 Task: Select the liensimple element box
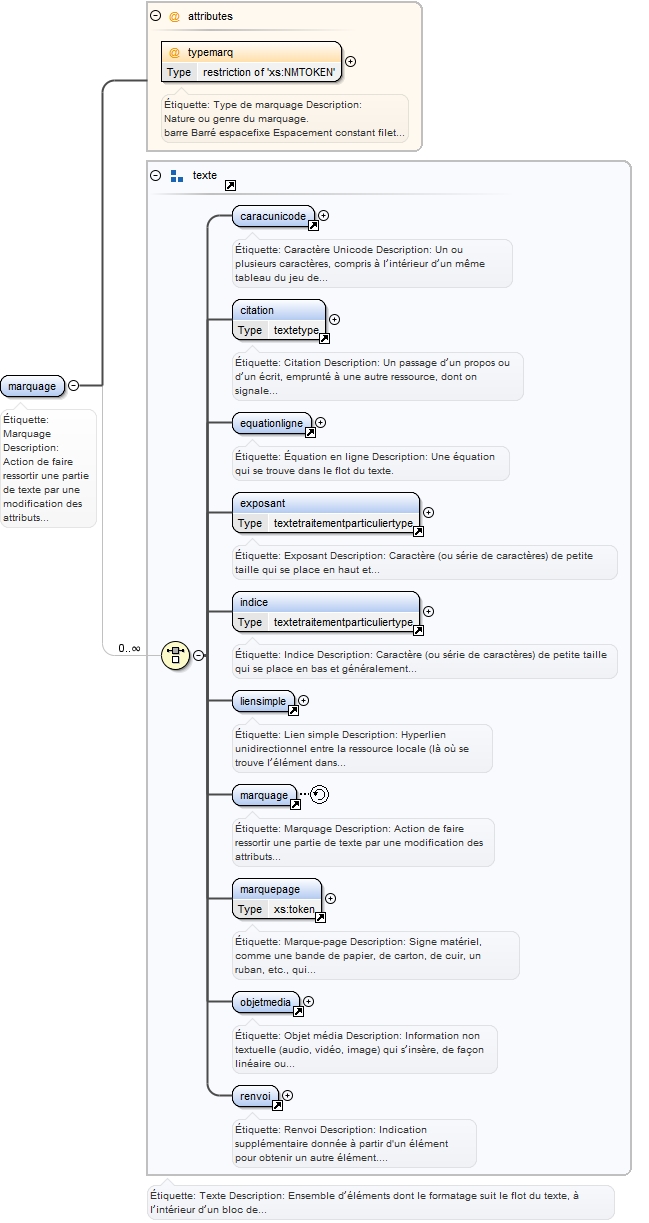[263, 702]
